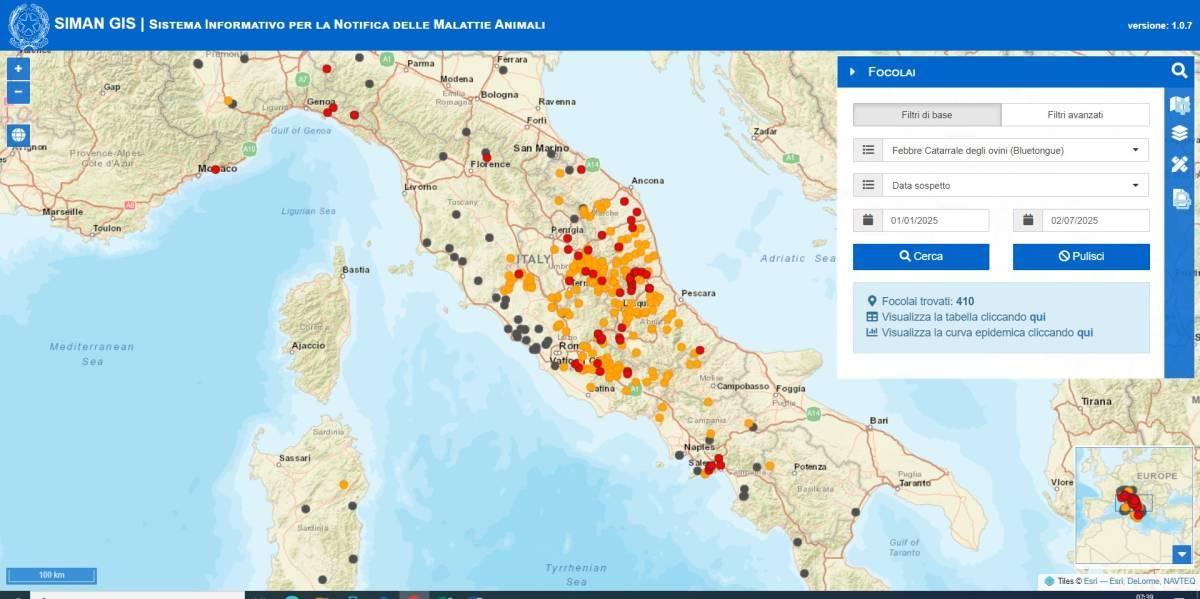Click the start date field 01/01/2025
Viewport: 1200px width, 599px height.
pyautogui.click(x=935, y=220)
